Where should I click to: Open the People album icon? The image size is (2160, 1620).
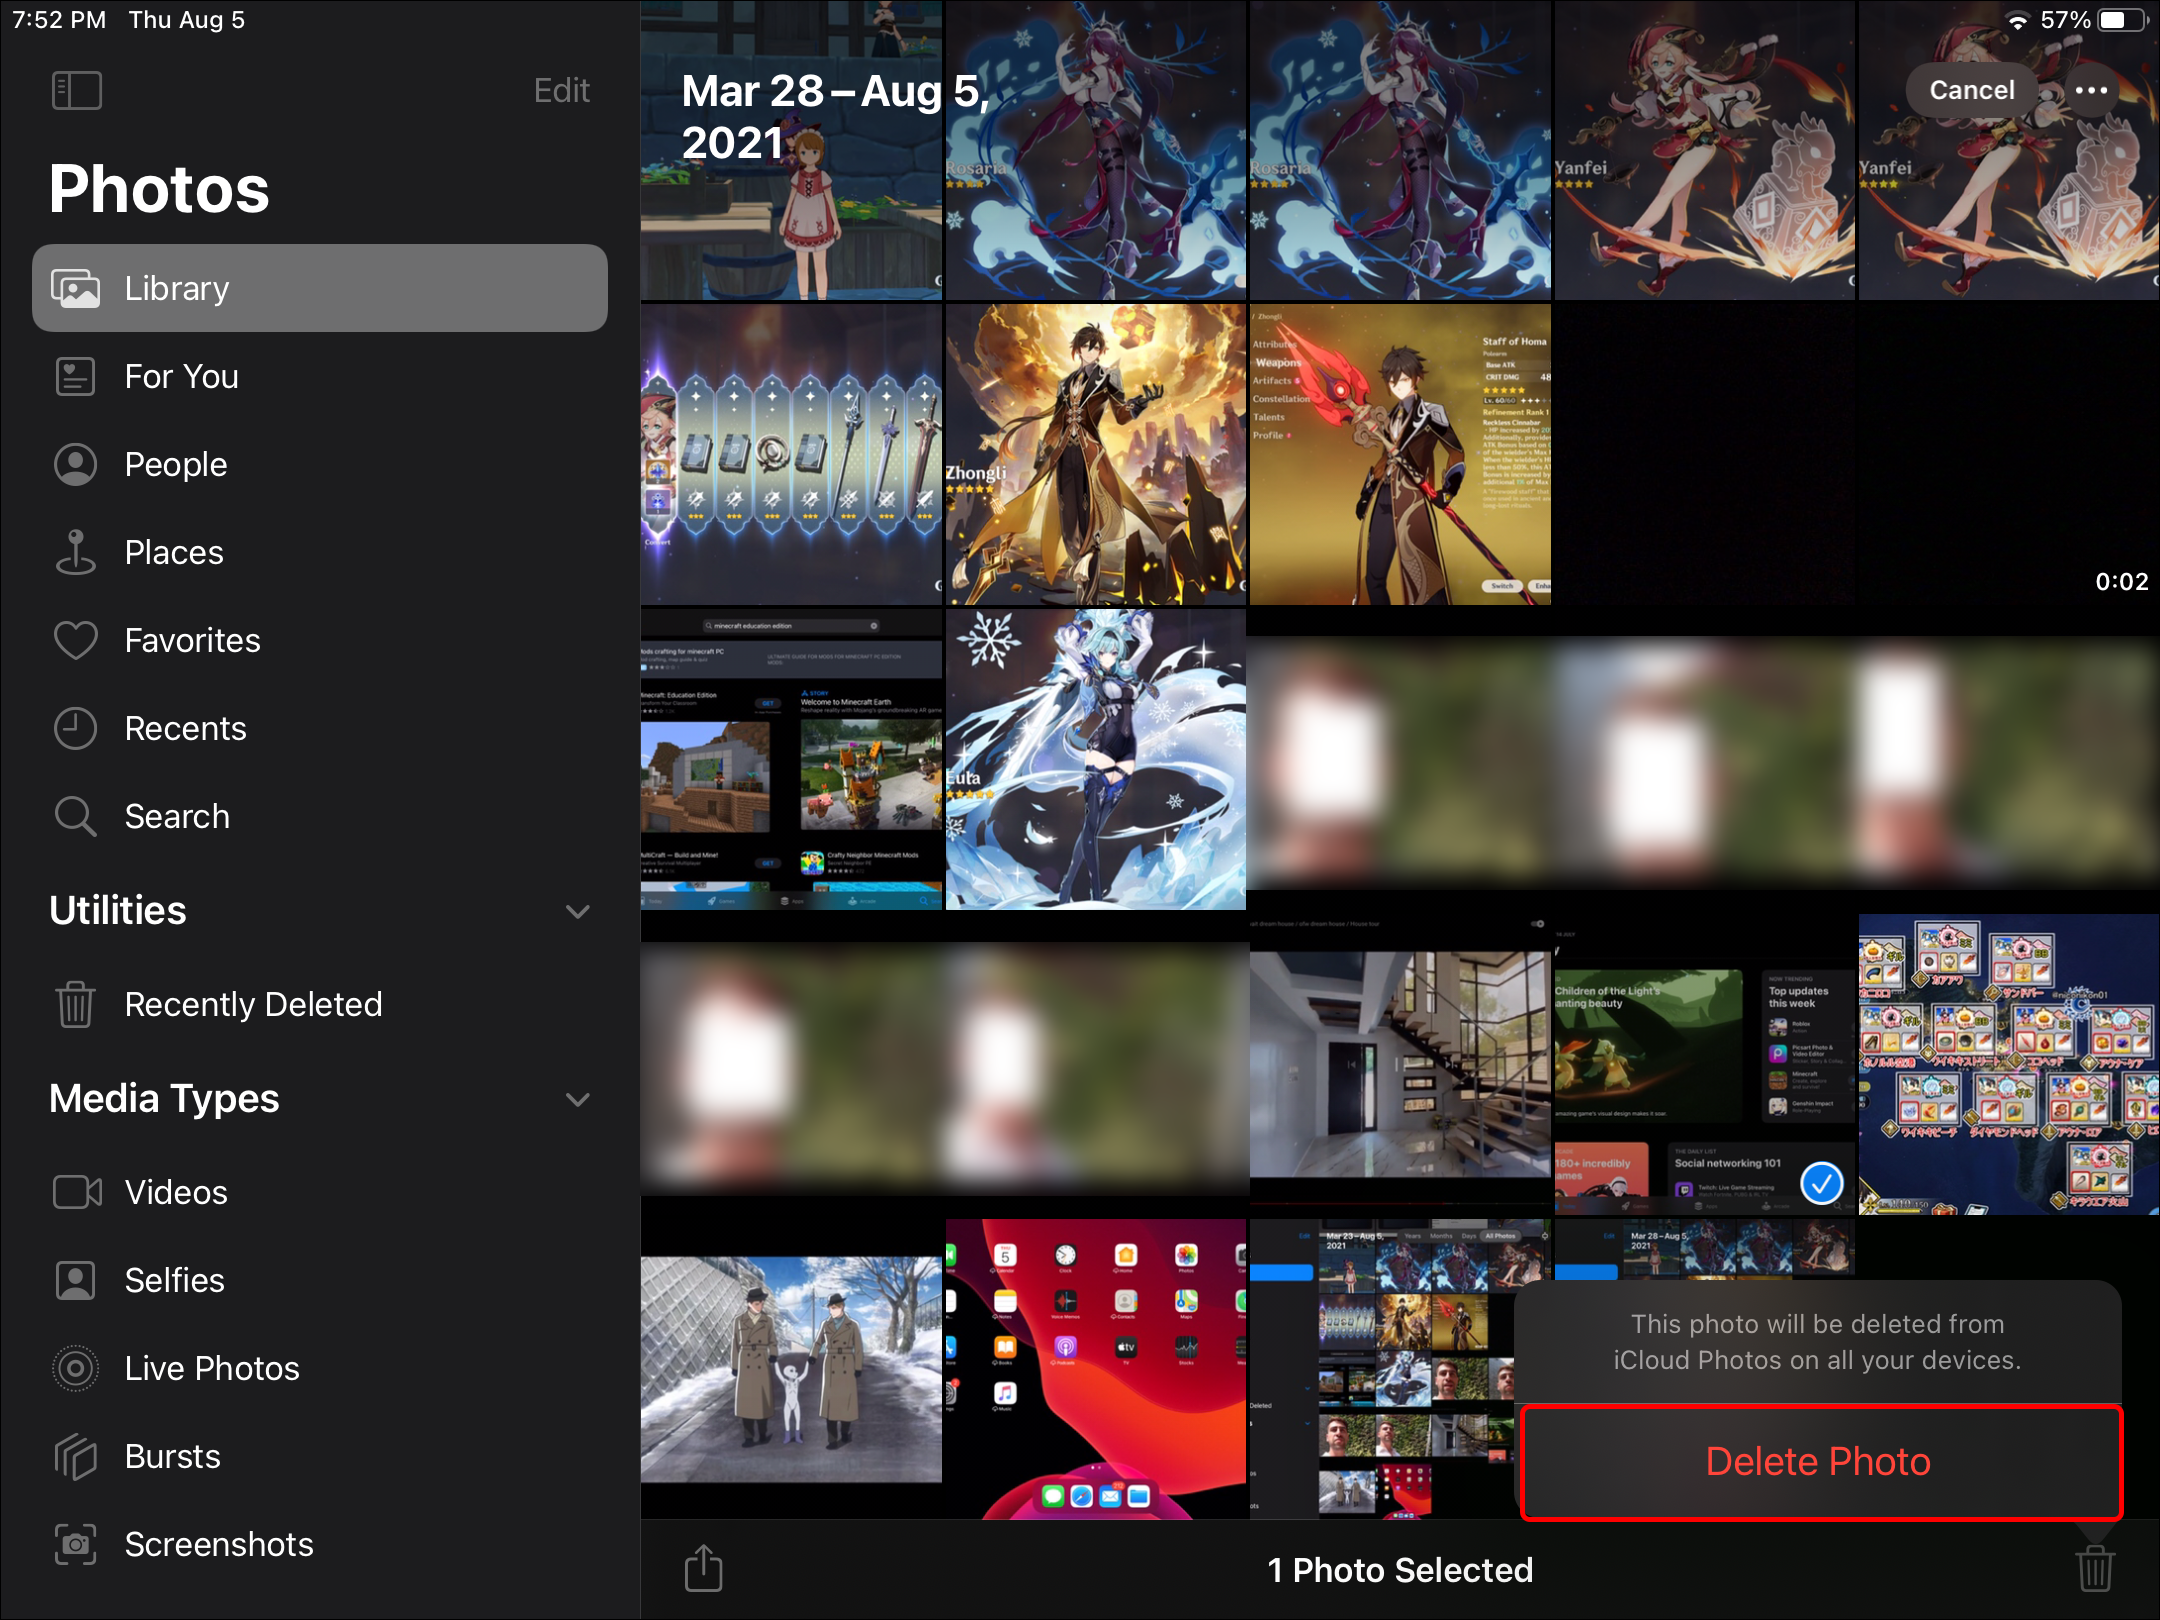(76, 464)
